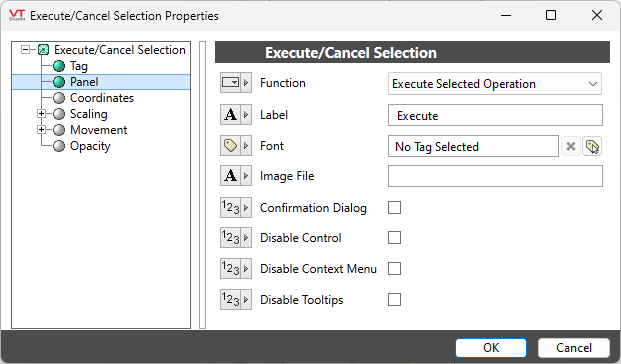Clear the selected Font tag with X icon
Screen dimensions: 621x364
click(570, 147)
